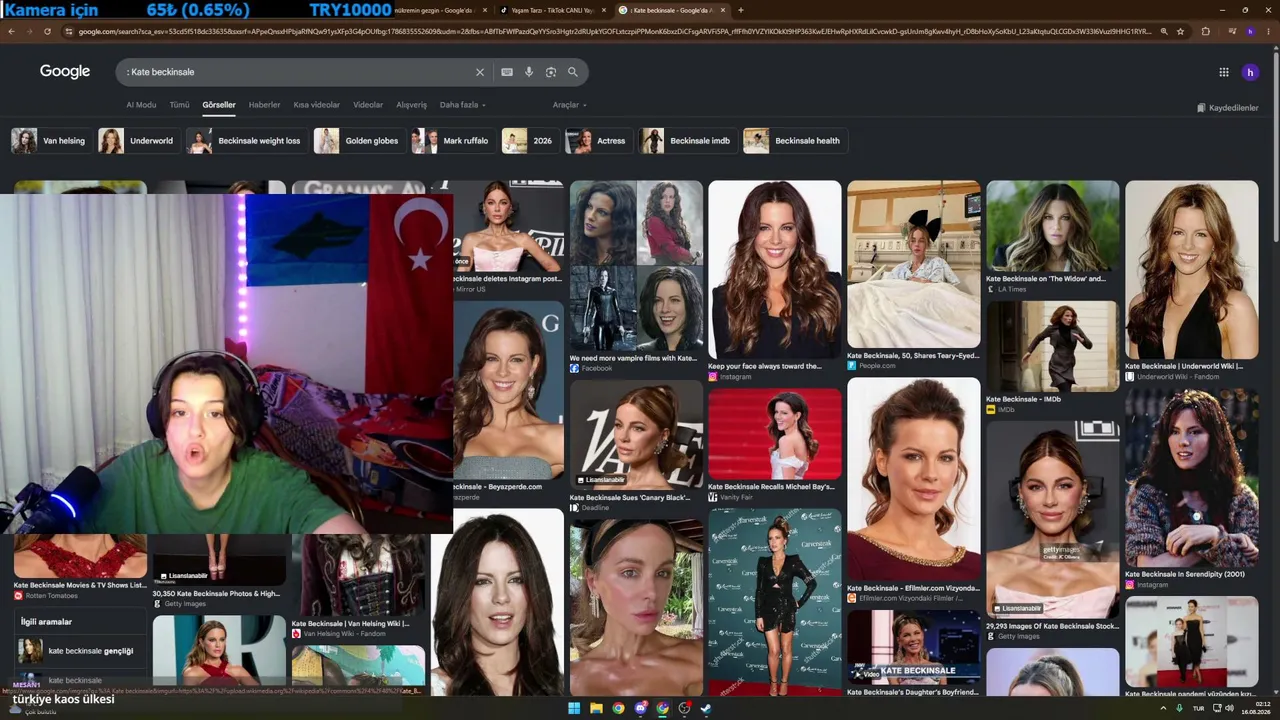Bookmark this page with the star icon

coord(1180,31)
